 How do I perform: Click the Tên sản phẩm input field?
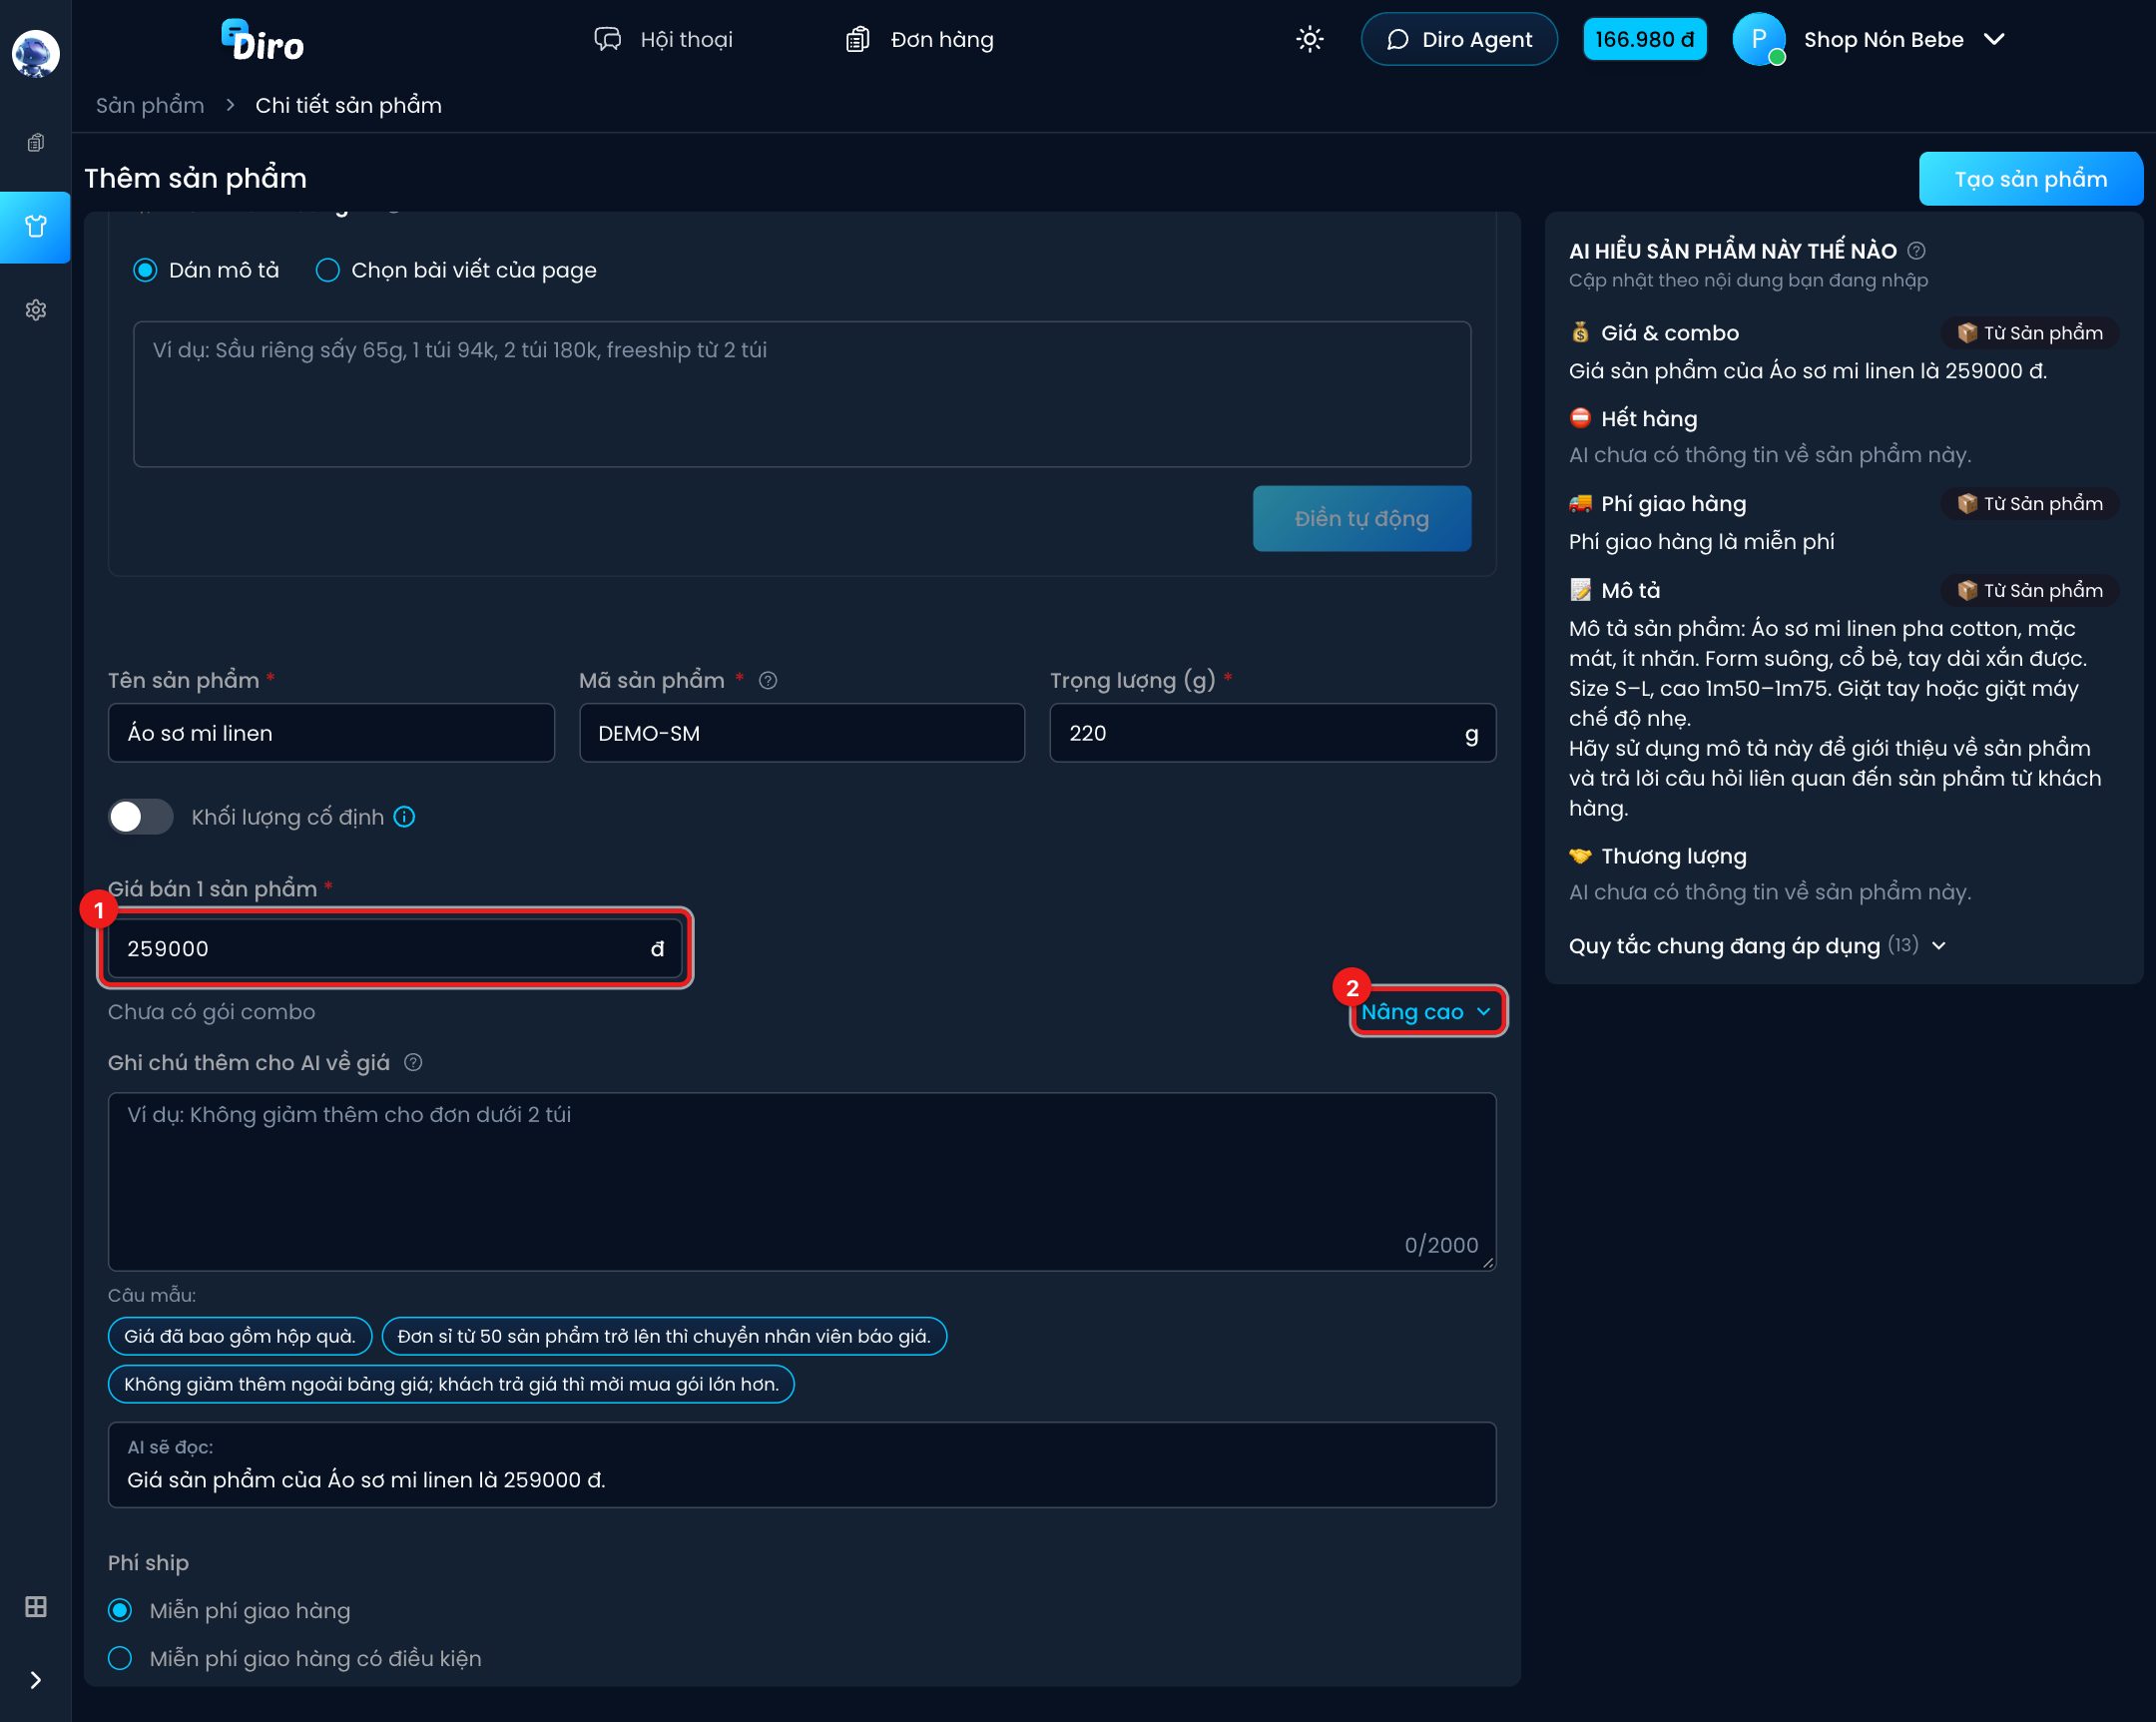(331, 733)
